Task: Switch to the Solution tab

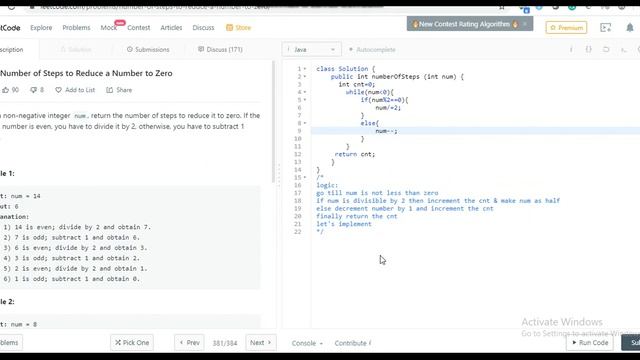Action: click(x=76, y=49)
